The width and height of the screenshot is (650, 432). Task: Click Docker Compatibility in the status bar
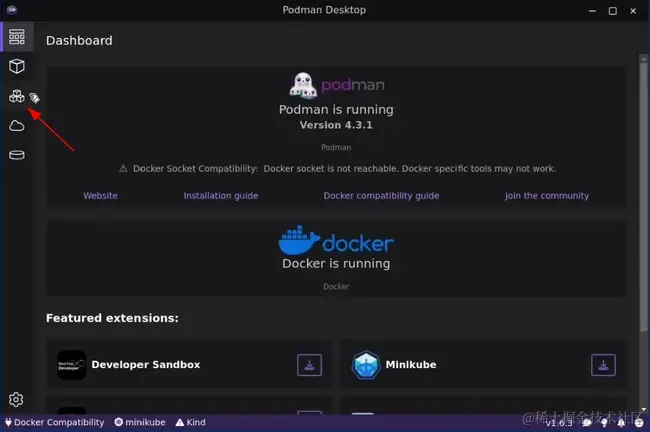pyautogui.click(x=55, y=422)
